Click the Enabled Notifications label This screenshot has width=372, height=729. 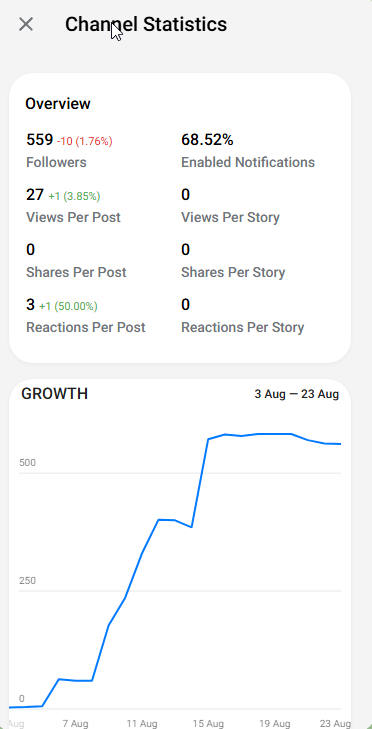[248, 162]
